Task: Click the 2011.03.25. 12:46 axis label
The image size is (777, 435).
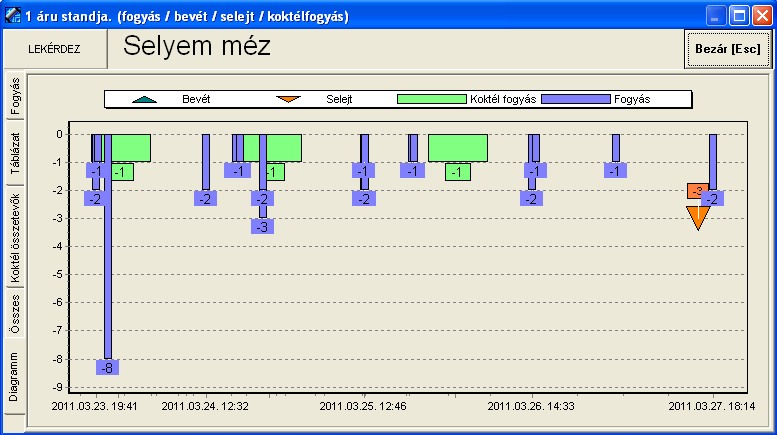Action: (x=363, y=406)
